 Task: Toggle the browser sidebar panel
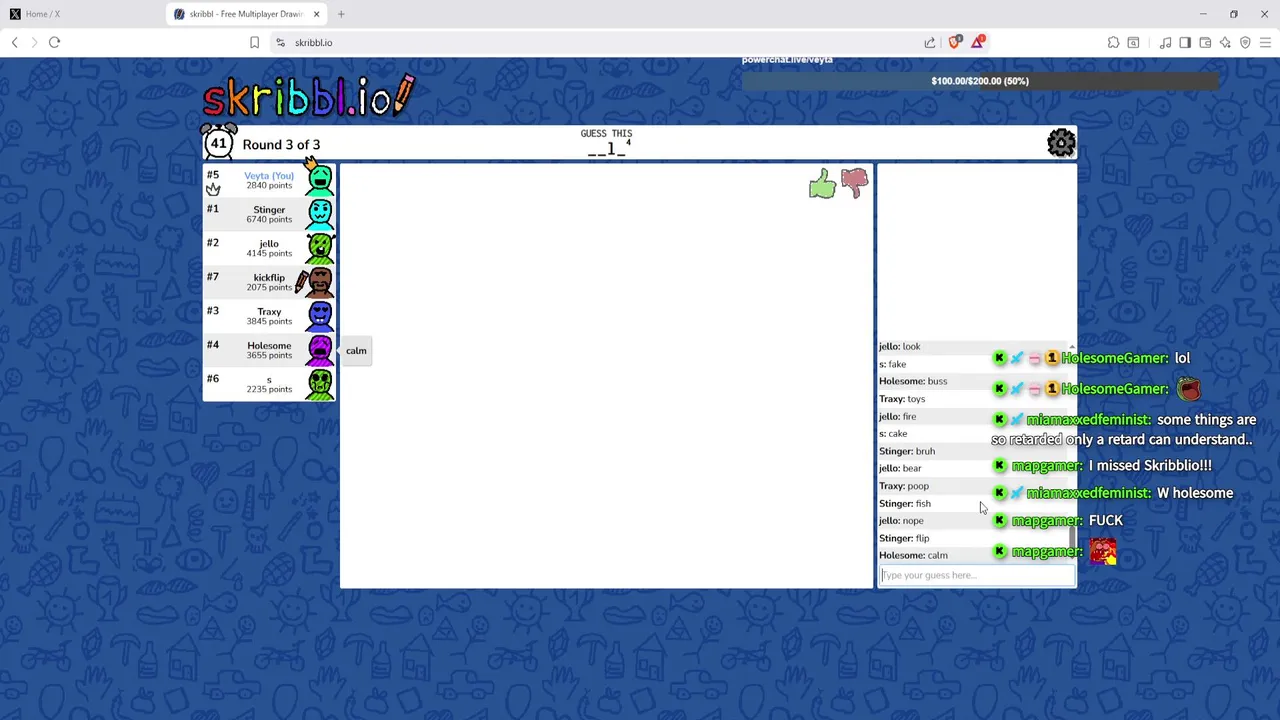point(1185,42)
